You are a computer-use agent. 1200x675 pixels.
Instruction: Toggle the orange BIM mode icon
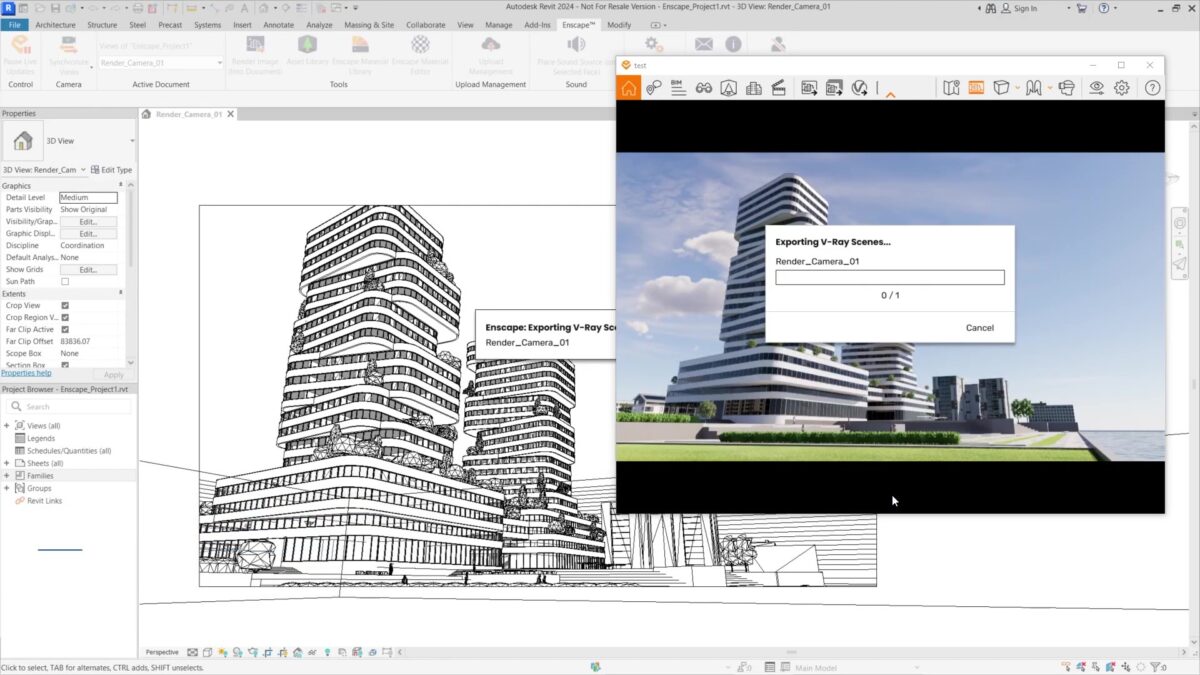coord(976,88)
